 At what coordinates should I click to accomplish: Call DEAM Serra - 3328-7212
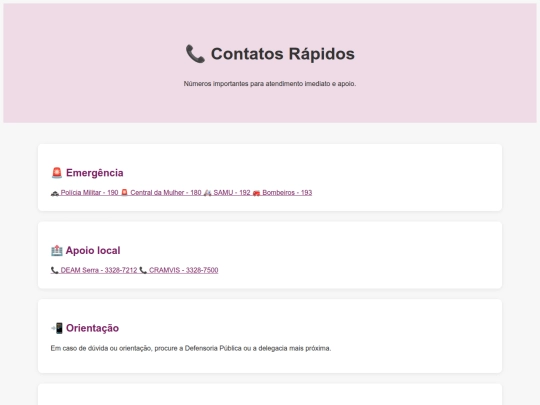(x=94, y=270)
